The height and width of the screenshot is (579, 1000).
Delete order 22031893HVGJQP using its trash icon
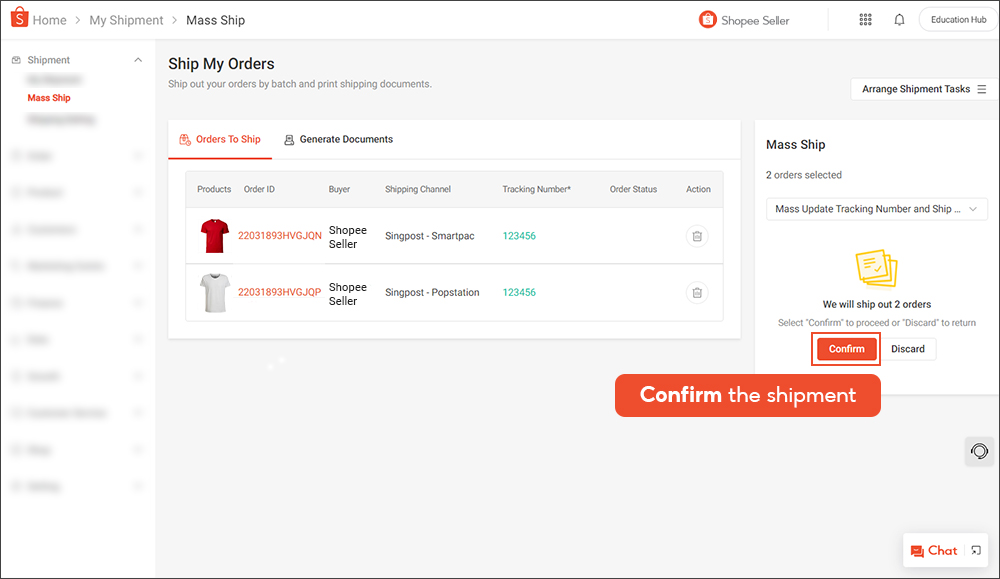tap(697, 292)
